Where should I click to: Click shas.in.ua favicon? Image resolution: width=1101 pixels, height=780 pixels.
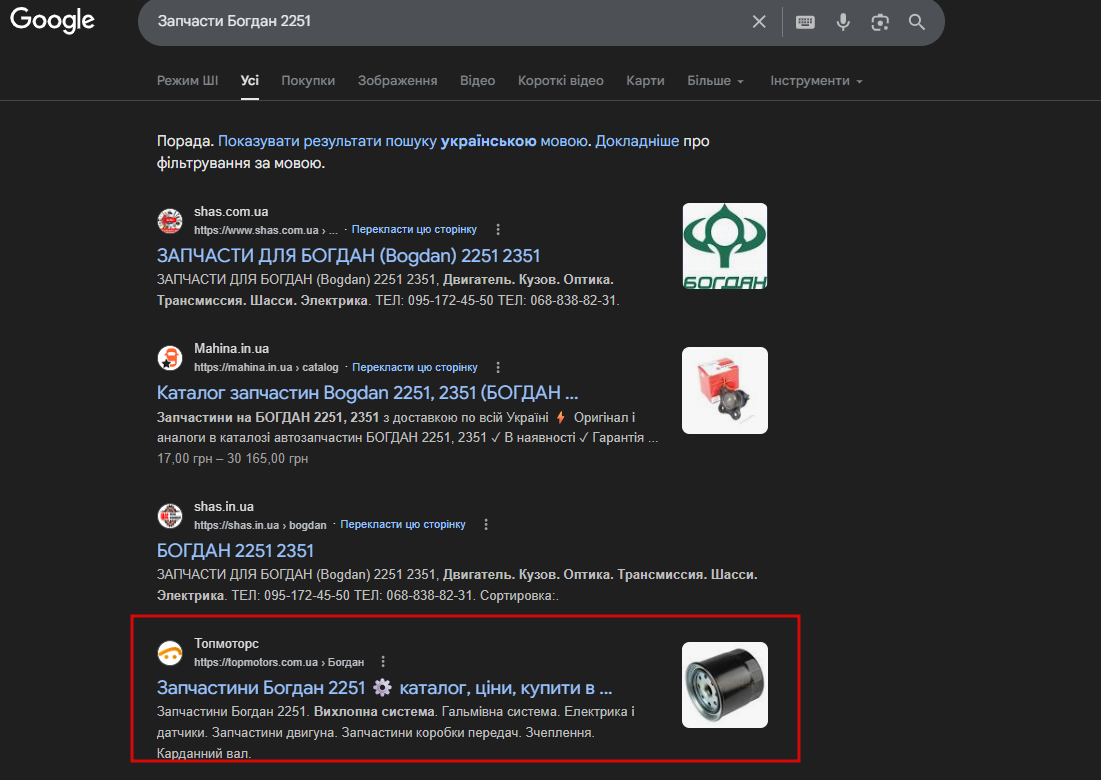coord(170,516)
